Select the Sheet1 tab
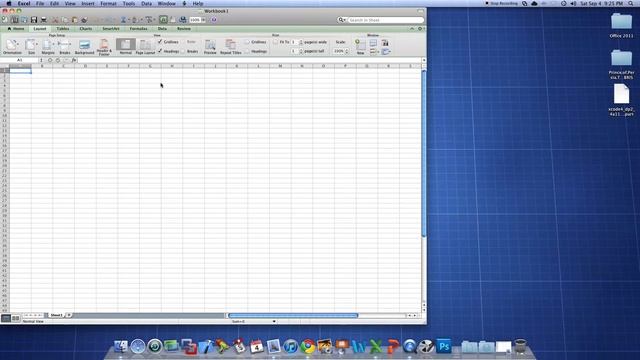This screenshot has height=360, width=640. click(x=56, y=315)
